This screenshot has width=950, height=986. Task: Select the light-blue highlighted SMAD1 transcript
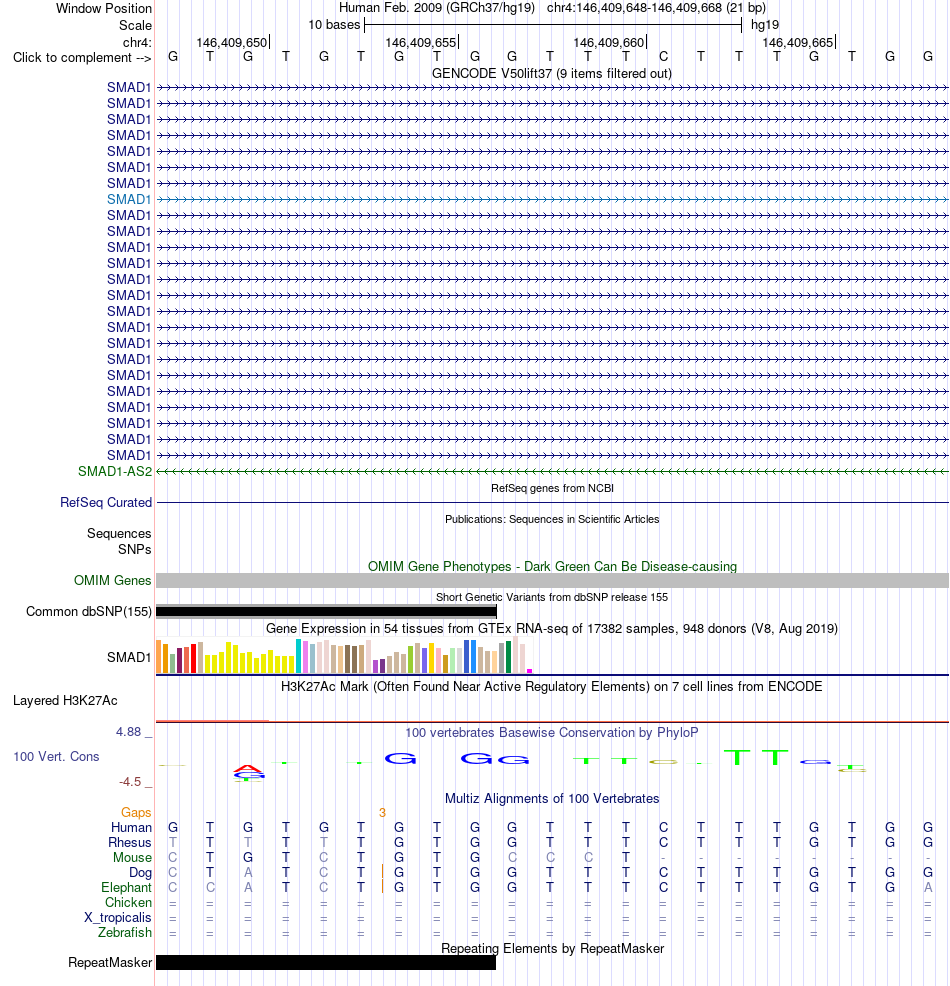(x=553, y=199)
